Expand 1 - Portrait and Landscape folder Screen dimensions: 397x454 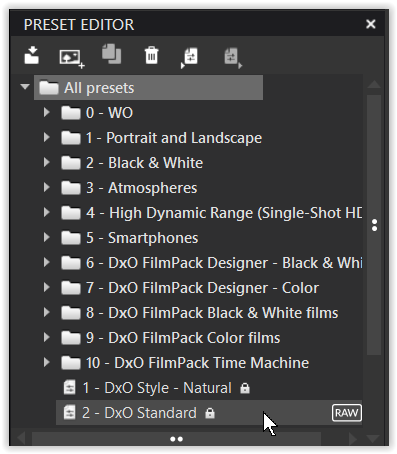pyautogui.click(x=47, y=137)
